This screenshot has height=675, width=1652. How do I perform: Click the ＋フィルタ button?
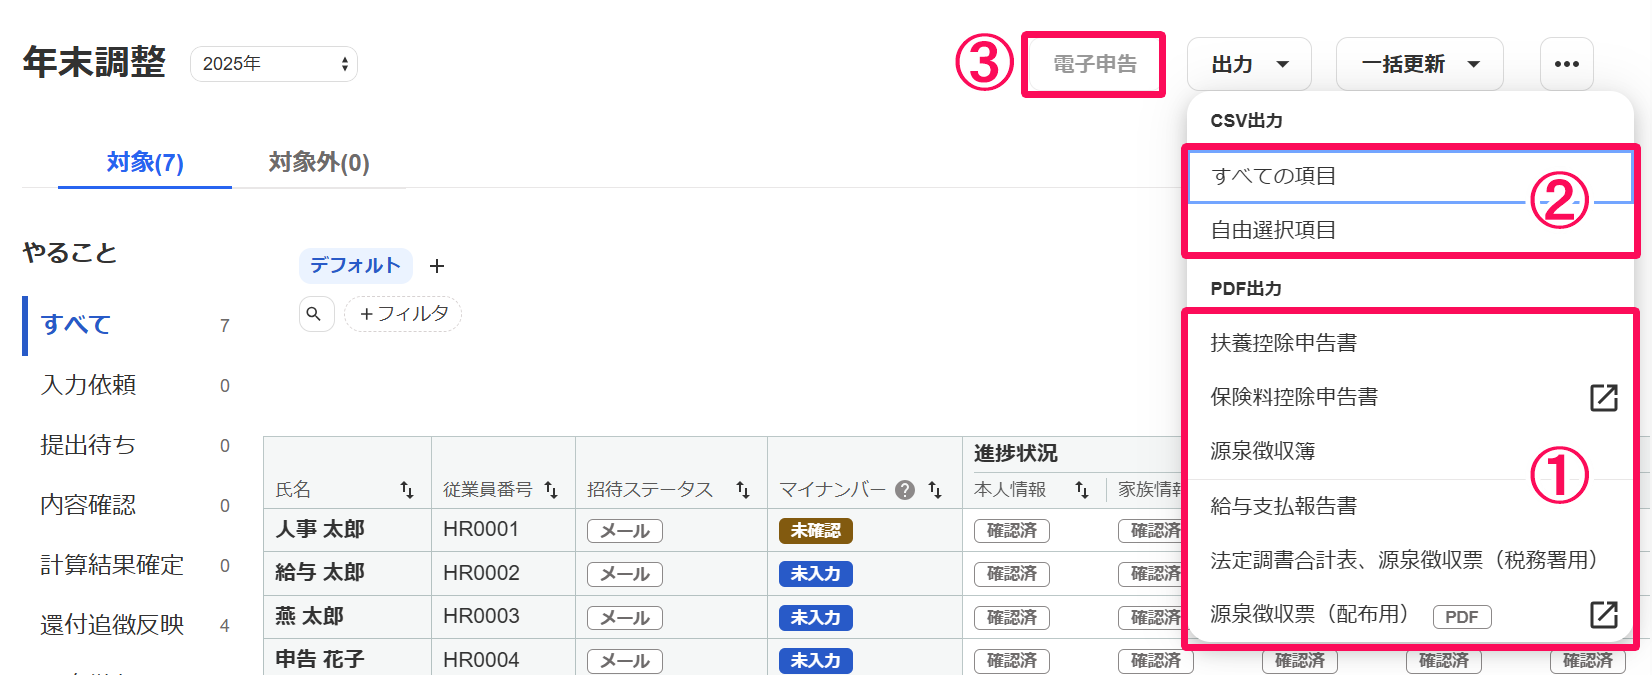pos(403,314)
